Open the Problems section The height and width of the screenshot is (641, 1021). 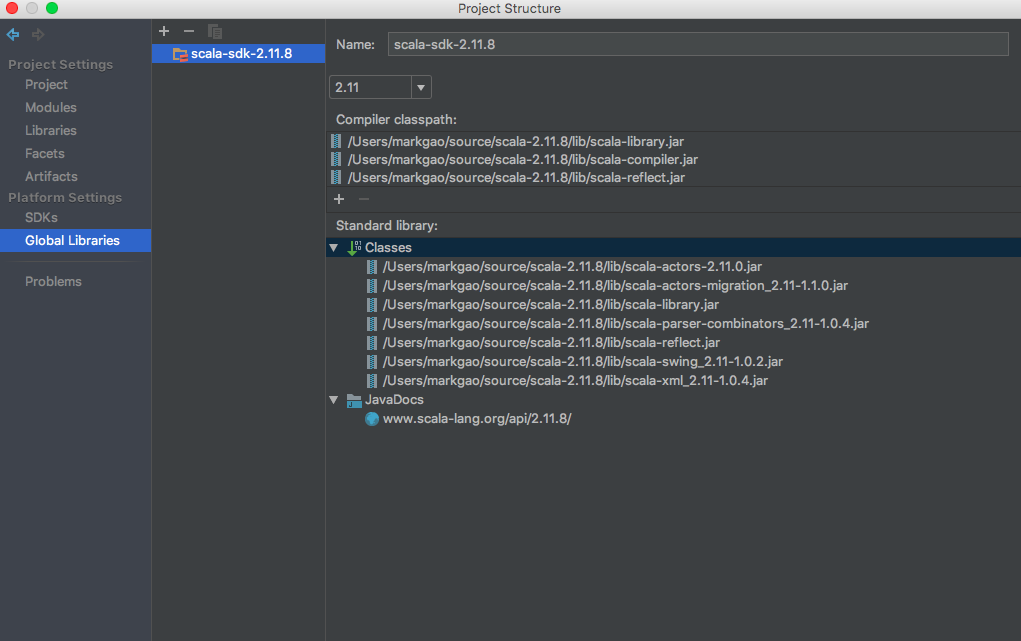click(x=53, y=281)
